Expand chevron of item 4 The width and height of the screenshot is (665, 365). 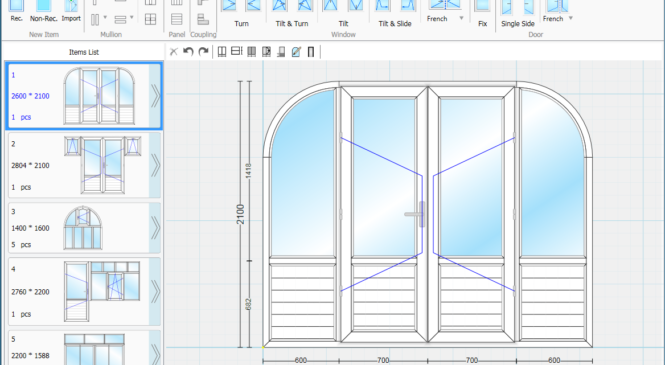coord(155,291)
